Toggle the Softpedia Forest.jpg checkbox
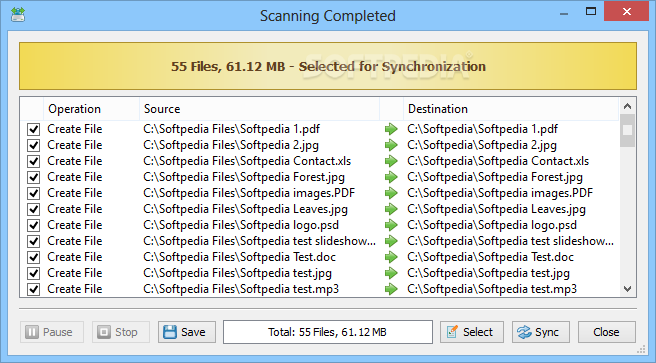 pyautogui.click(x=33, y=177)
